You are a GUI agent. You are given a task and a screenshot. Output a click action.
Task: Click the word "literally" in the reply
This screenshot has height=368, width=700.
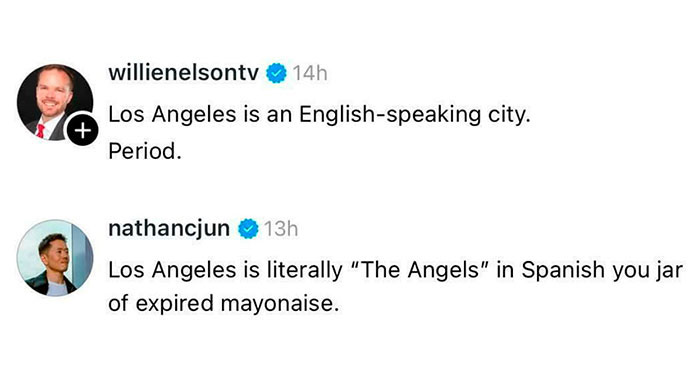tap(304, 271)
